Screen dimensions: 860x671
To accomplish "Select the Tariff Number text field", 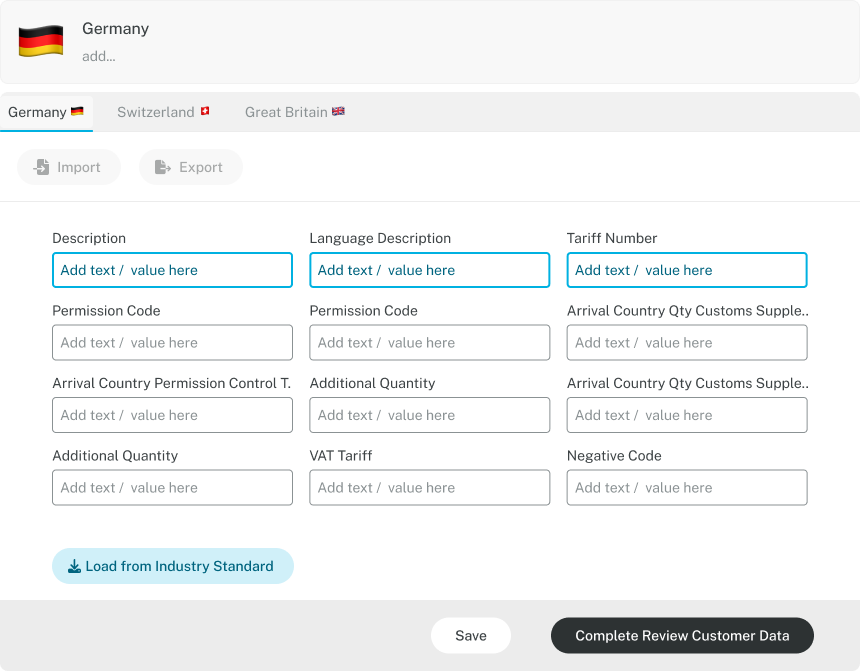I will (686, 270).
